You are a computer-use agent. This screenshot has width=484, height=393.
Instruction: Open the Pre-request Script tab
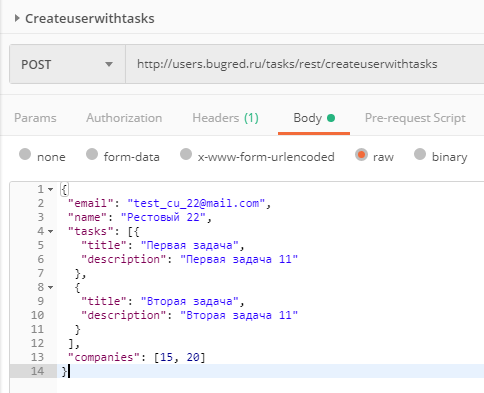pyautogui.click(x=415, y=118)
